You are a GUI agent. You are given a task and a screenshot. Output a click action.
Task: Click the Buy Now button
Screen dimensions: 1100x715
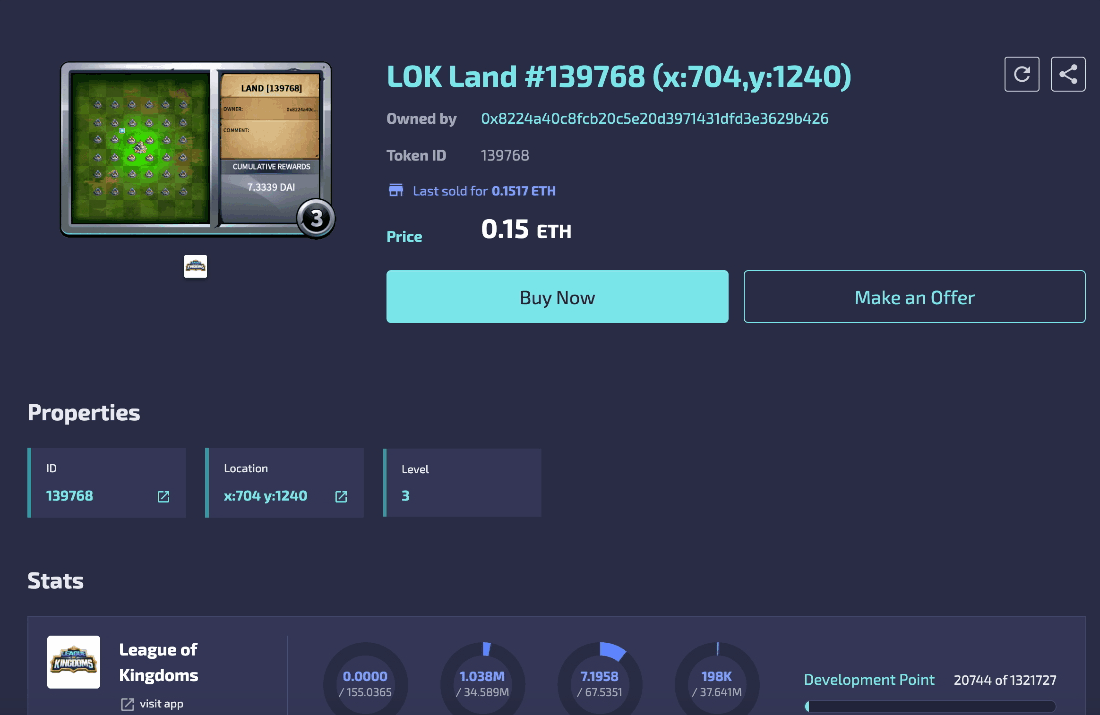pyautogui.click(x=557, y=297)
